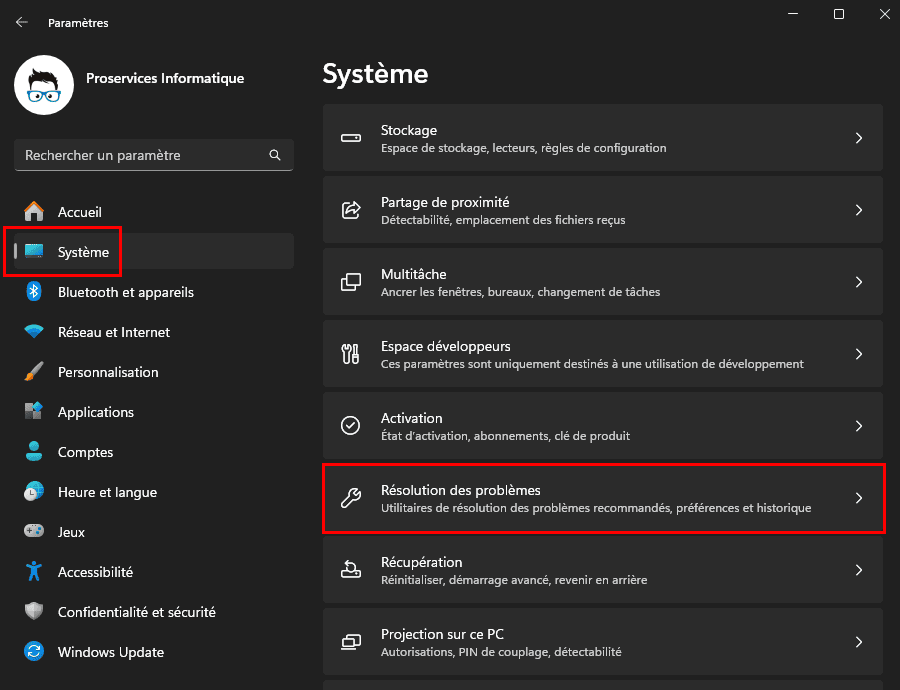Click the Activation checkmark icon

point(350,425)
